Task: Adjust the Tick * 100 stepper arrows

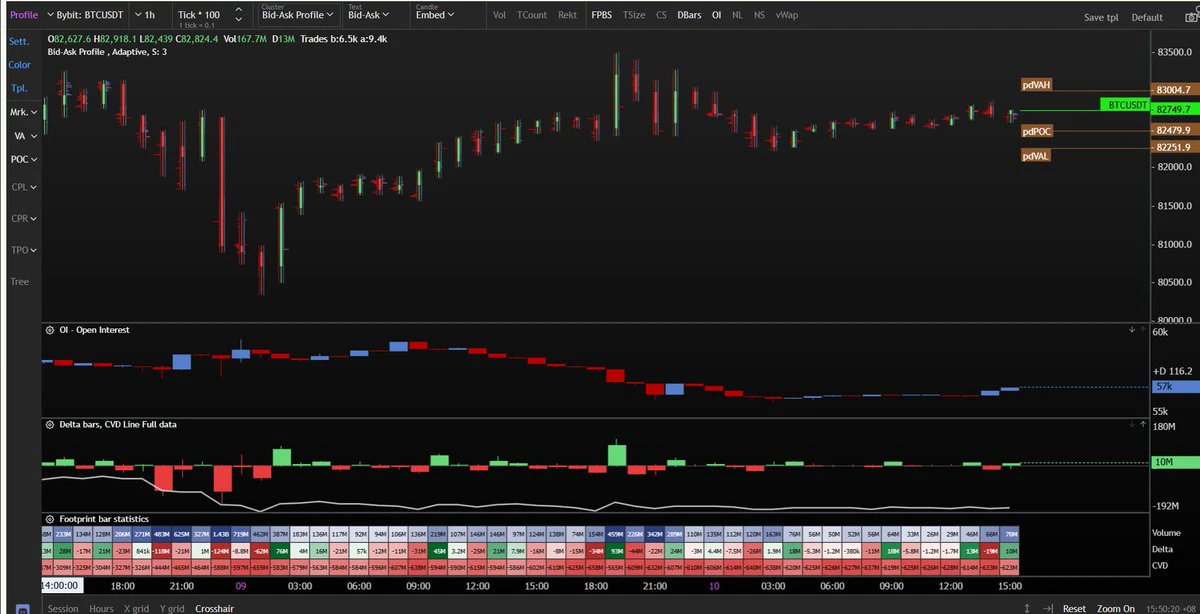Action: pyautogui.click(x=237, y=16)
